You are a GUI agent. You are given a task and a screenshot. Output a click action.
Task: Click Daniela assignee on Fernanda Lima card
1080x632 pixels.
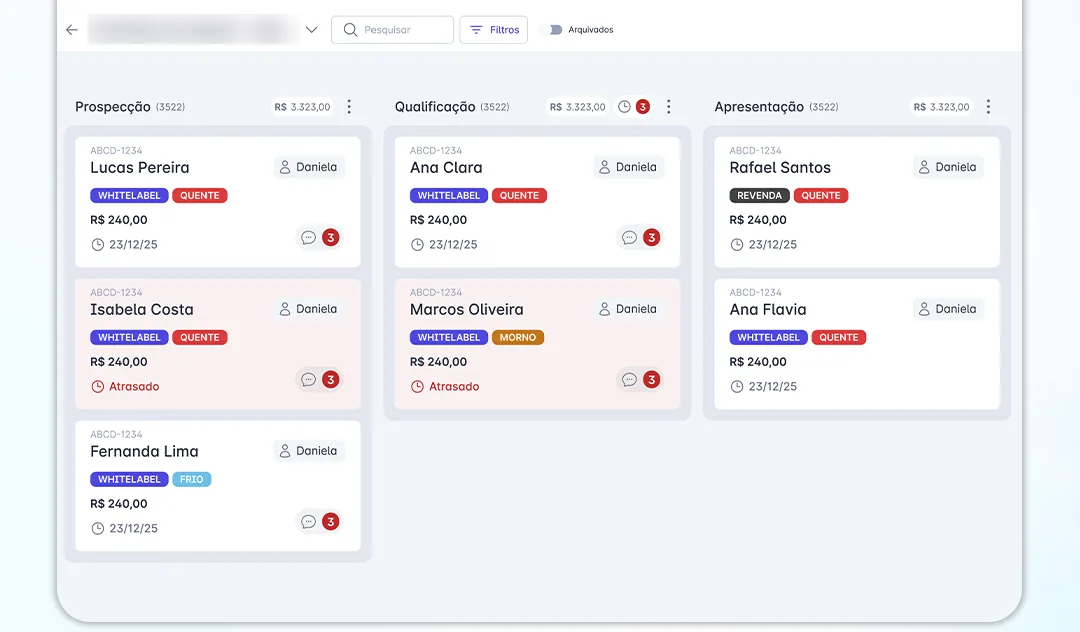[309, 451]
